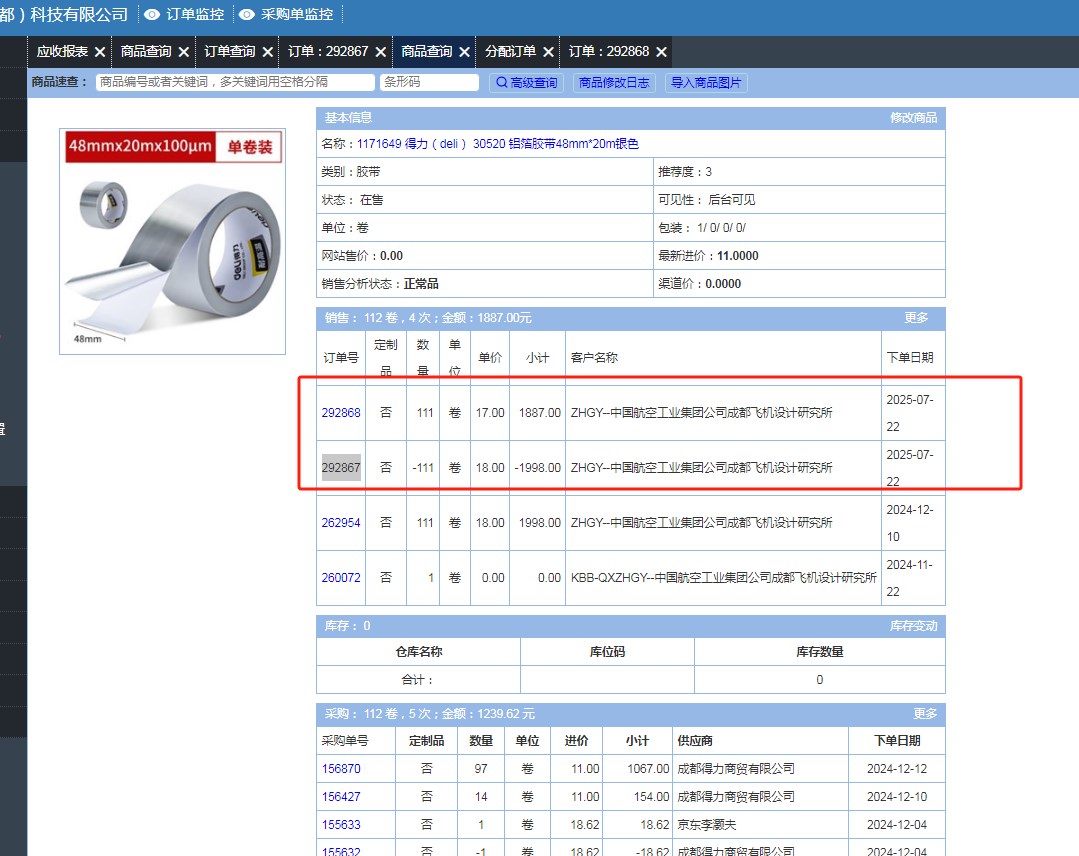Screen dimensions: 1079x856
Task: Switch to the 订单：292868 tab
Action: click(x=609, y=52)
